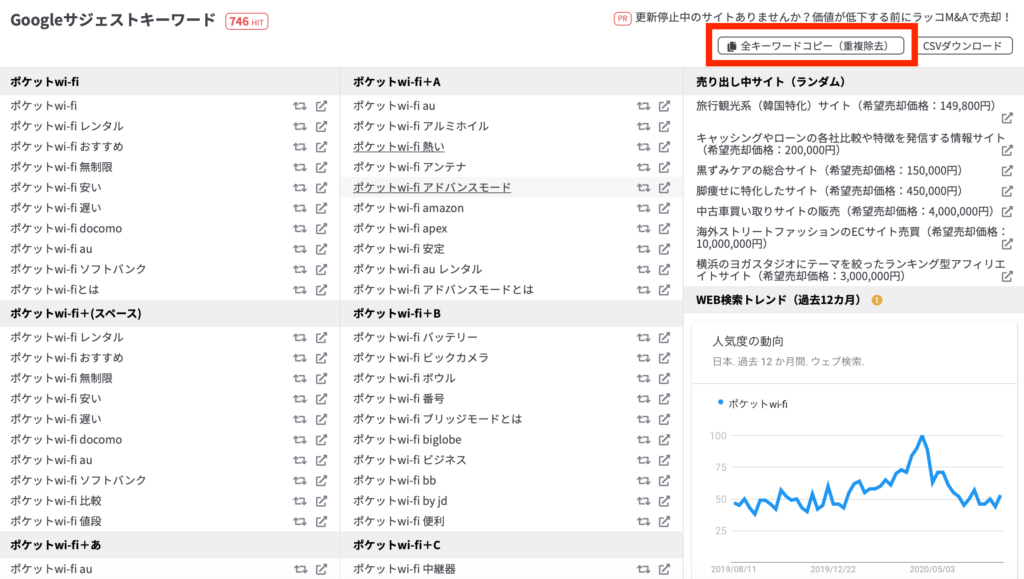Open external link icon for 中古車買い取りサイト listing

tap(1007, 211)
